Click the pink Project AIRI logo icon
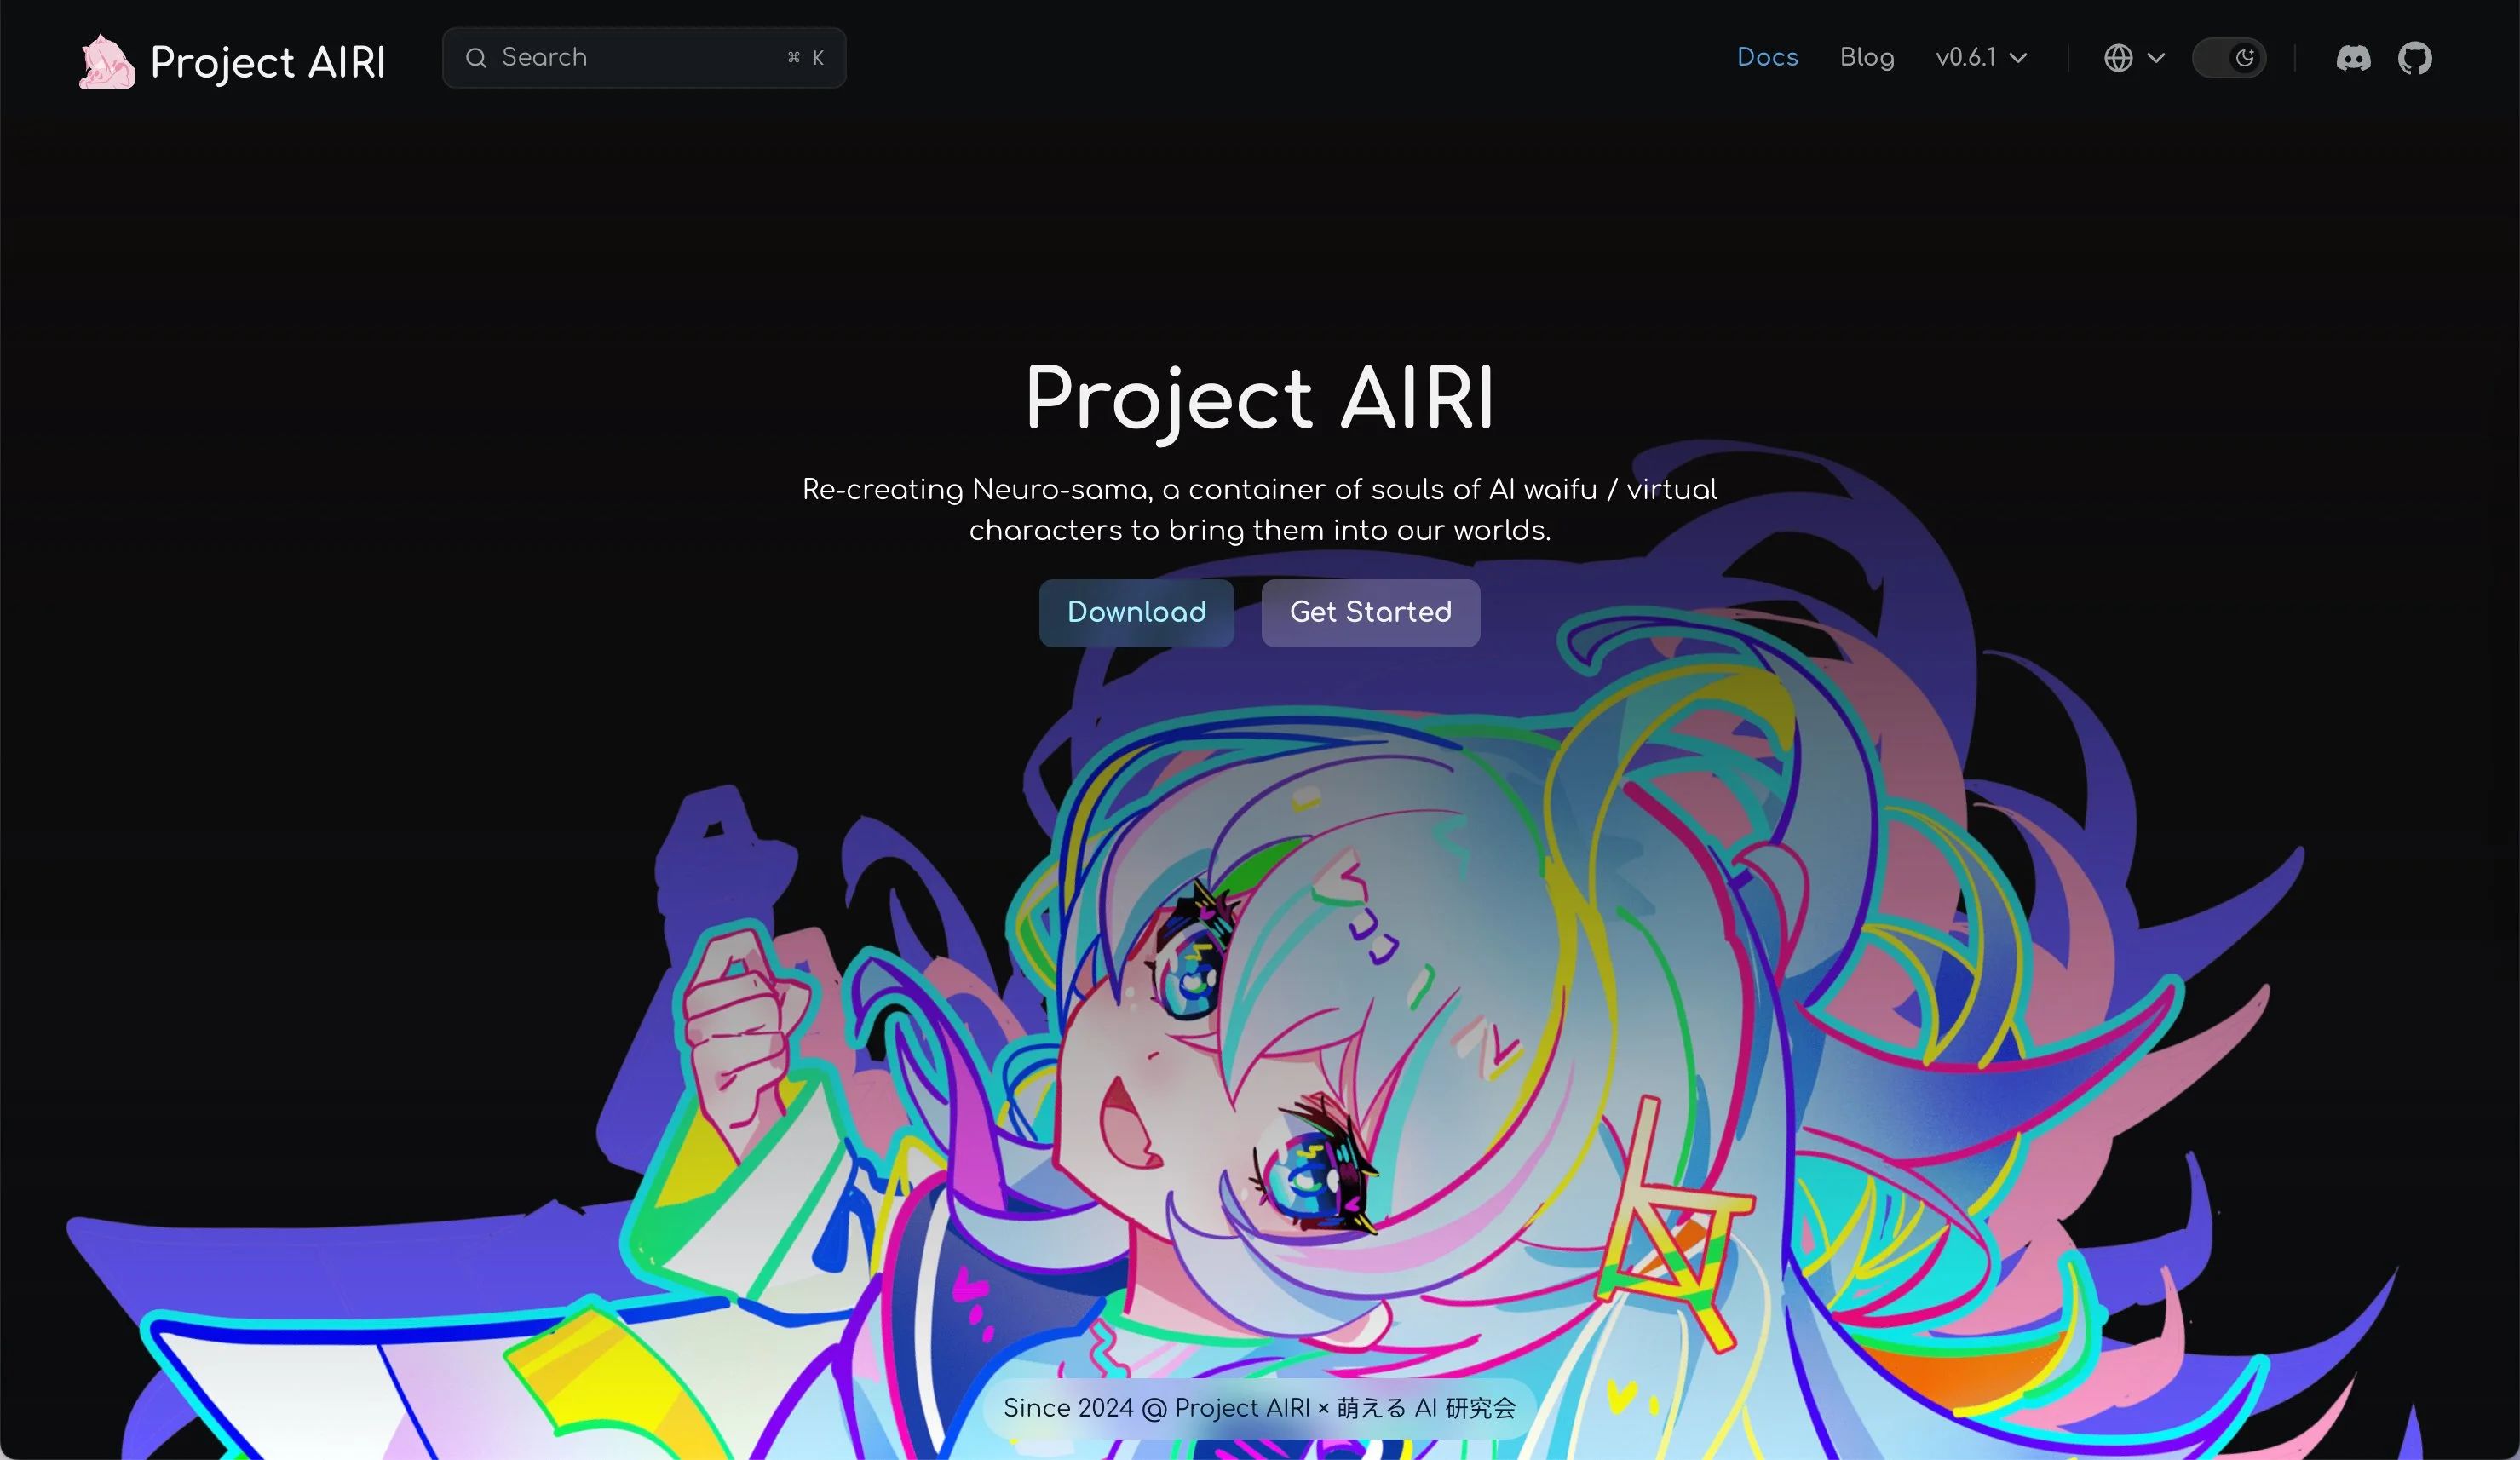2520x1460 pixels. pyautogui.click(x=107, y=61)
